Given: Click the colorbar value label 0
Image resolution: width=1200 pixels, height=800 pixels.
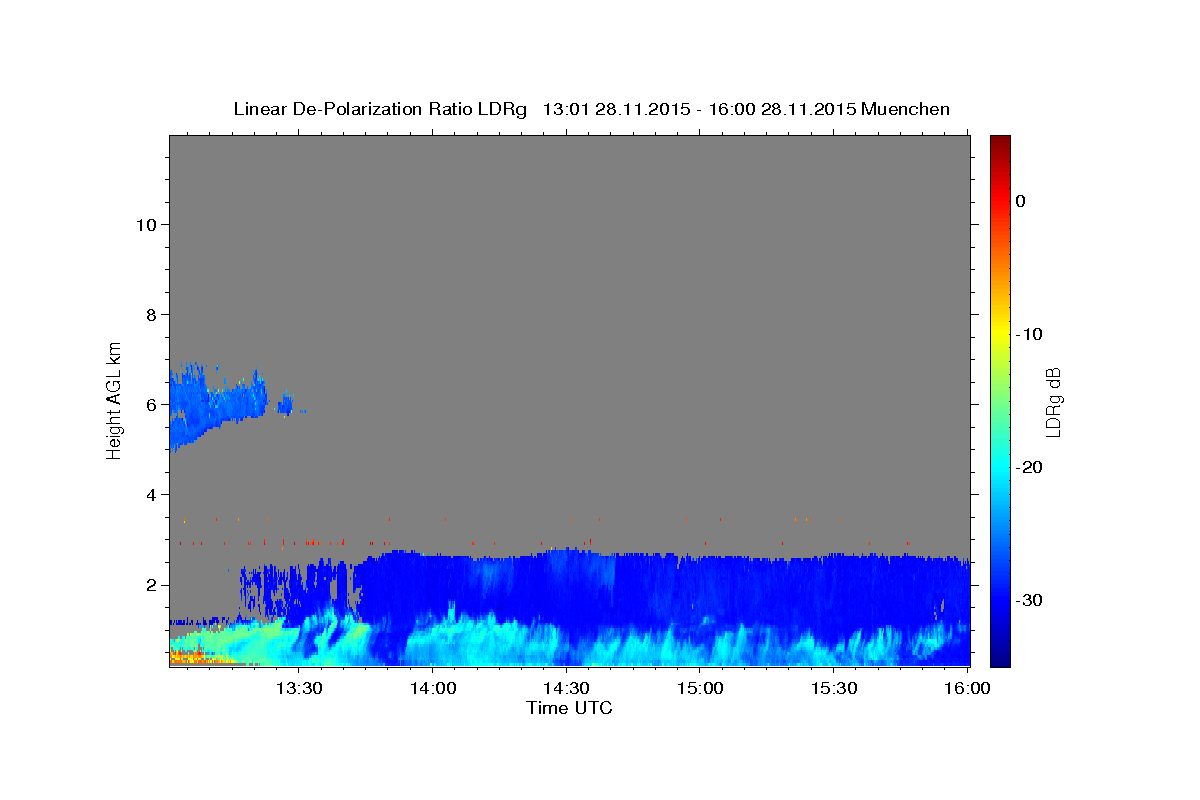Looking at the screenshot, I should pyautogui.click(x=1021, y=201).
